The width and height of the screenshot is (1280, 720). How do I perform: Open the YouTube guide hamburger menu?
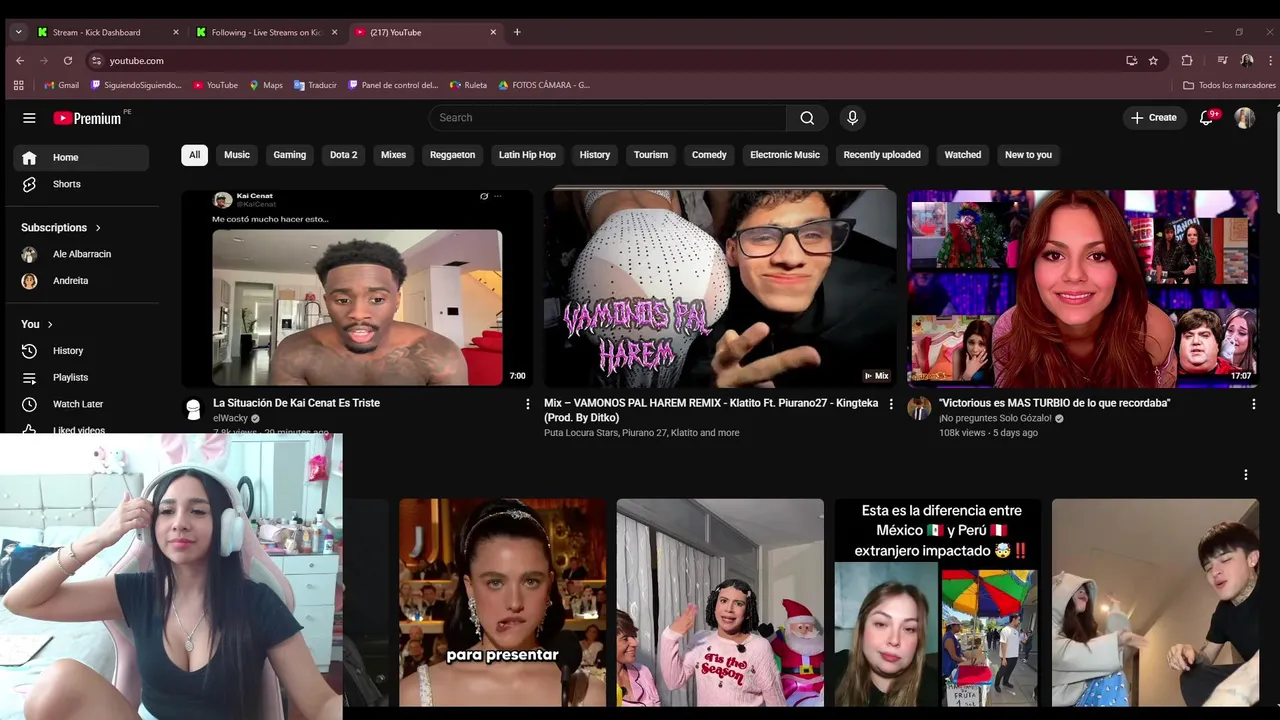point(29,118)
